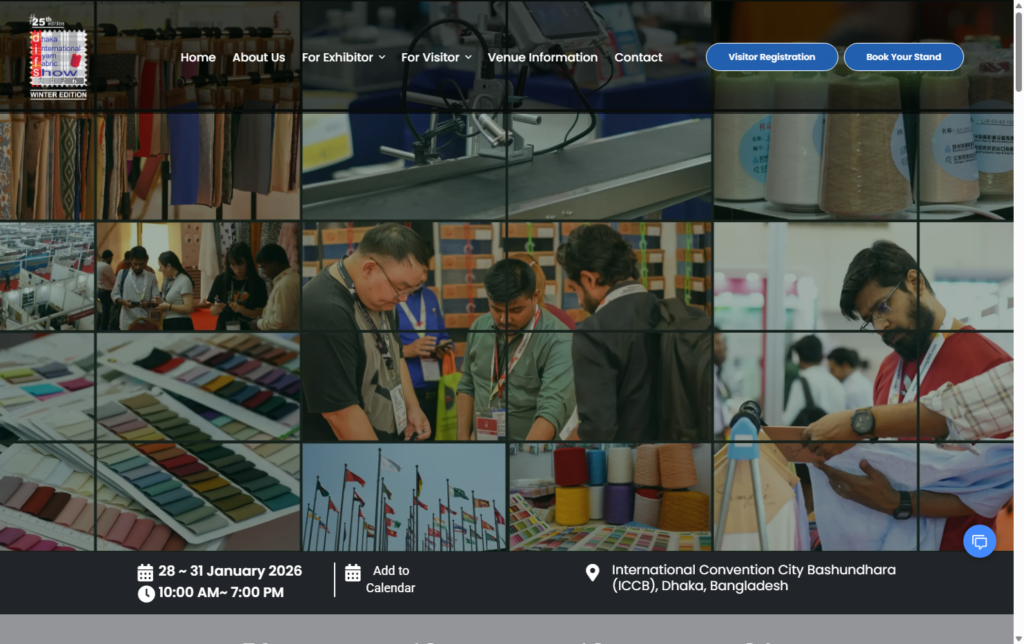The height and width of the screenshot is (644, 1024).
Task: Expand the For Visitor dropdown chevron
Action: 468,58
